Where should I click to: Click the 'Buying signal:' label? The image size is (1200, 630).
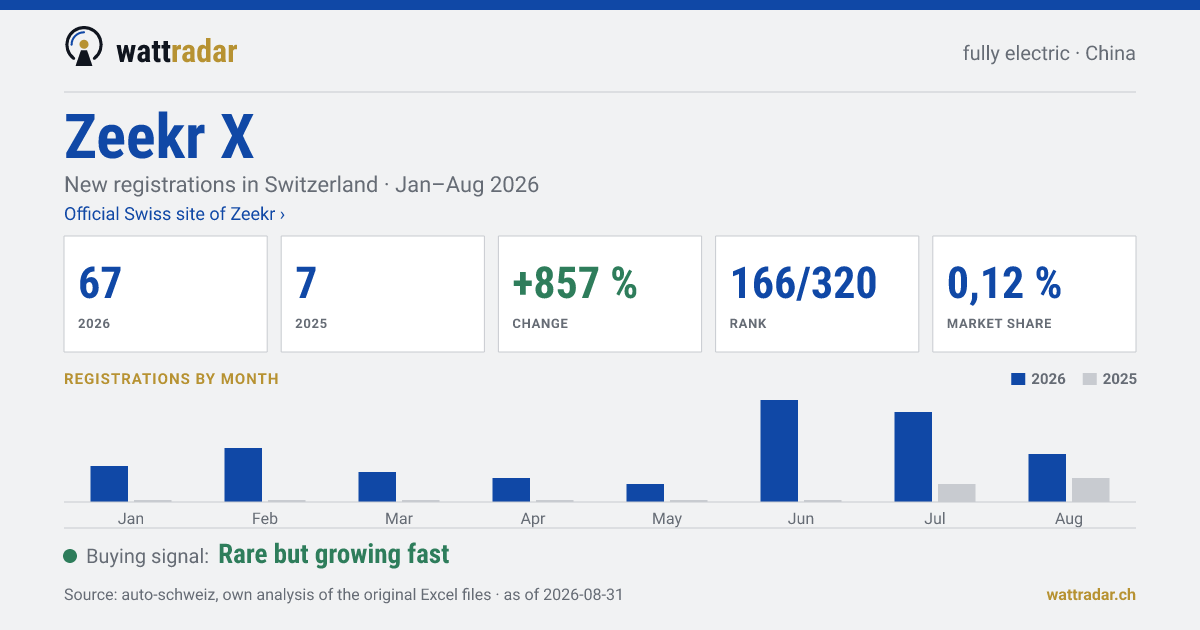point(147,556)
